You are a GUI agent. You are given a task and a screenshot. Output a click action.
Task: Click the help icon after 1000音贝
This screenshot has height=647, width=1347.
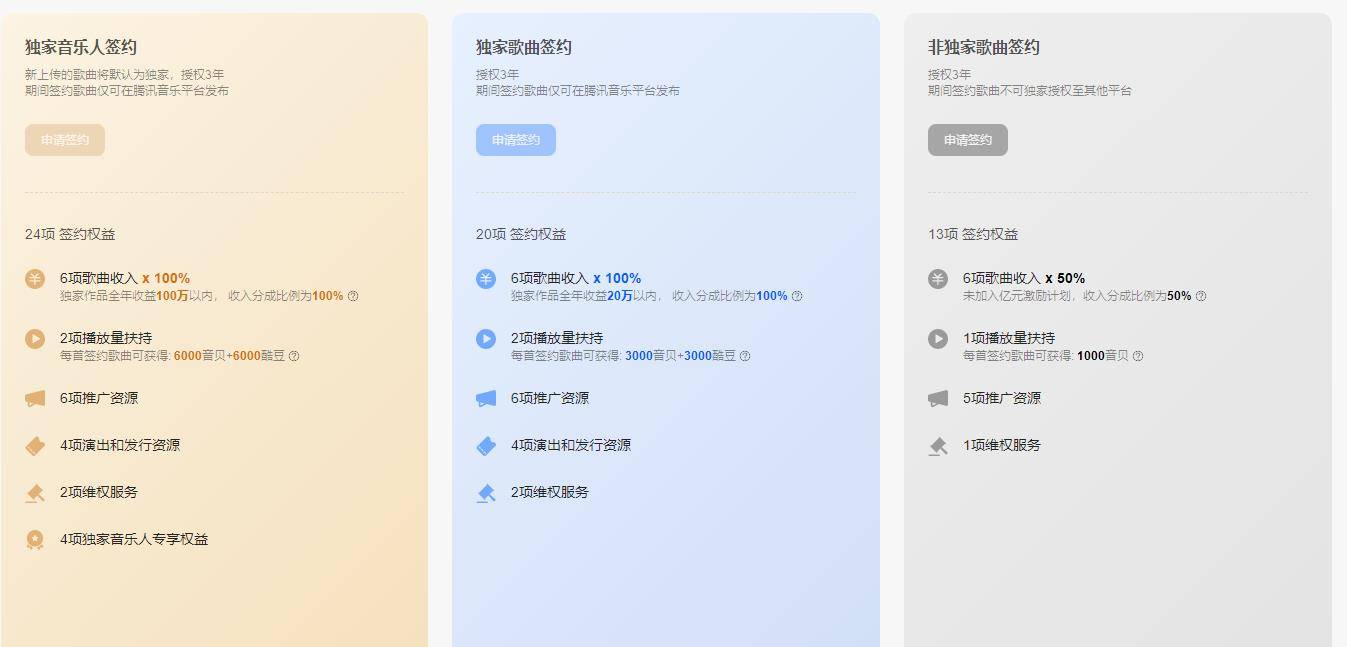point(1138,356)
